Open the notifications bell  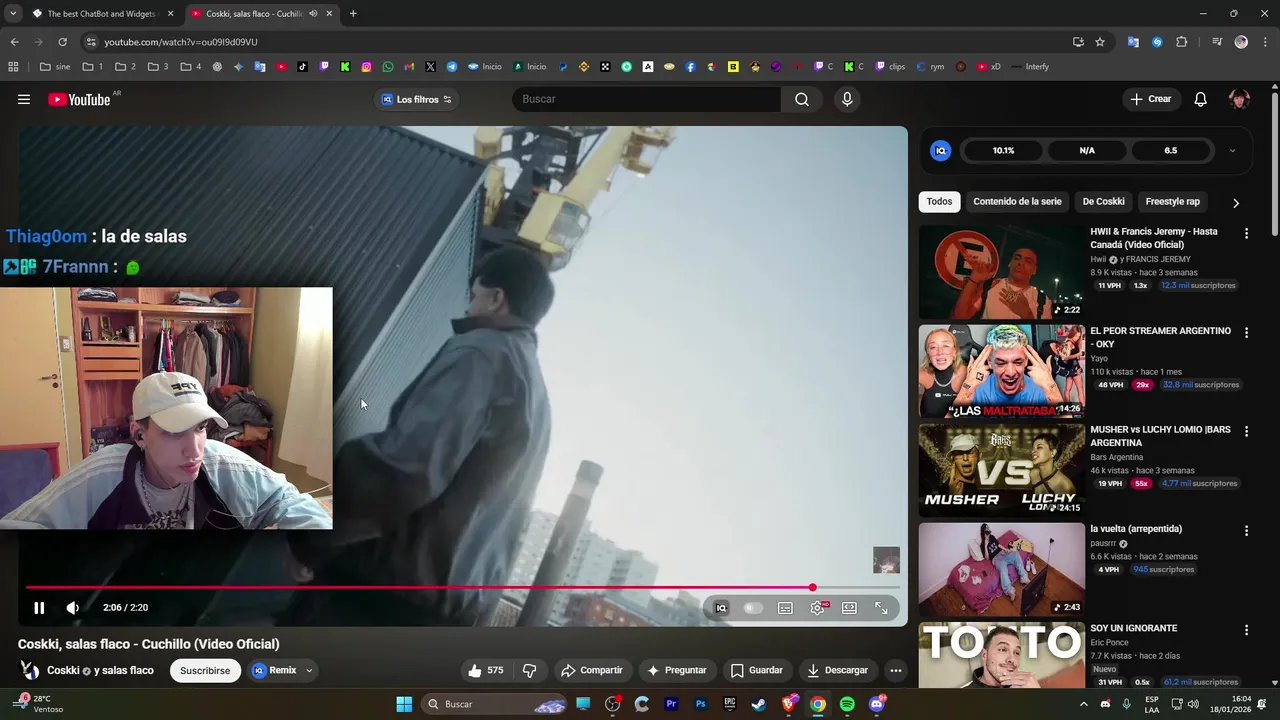[x=1201, y=99]
